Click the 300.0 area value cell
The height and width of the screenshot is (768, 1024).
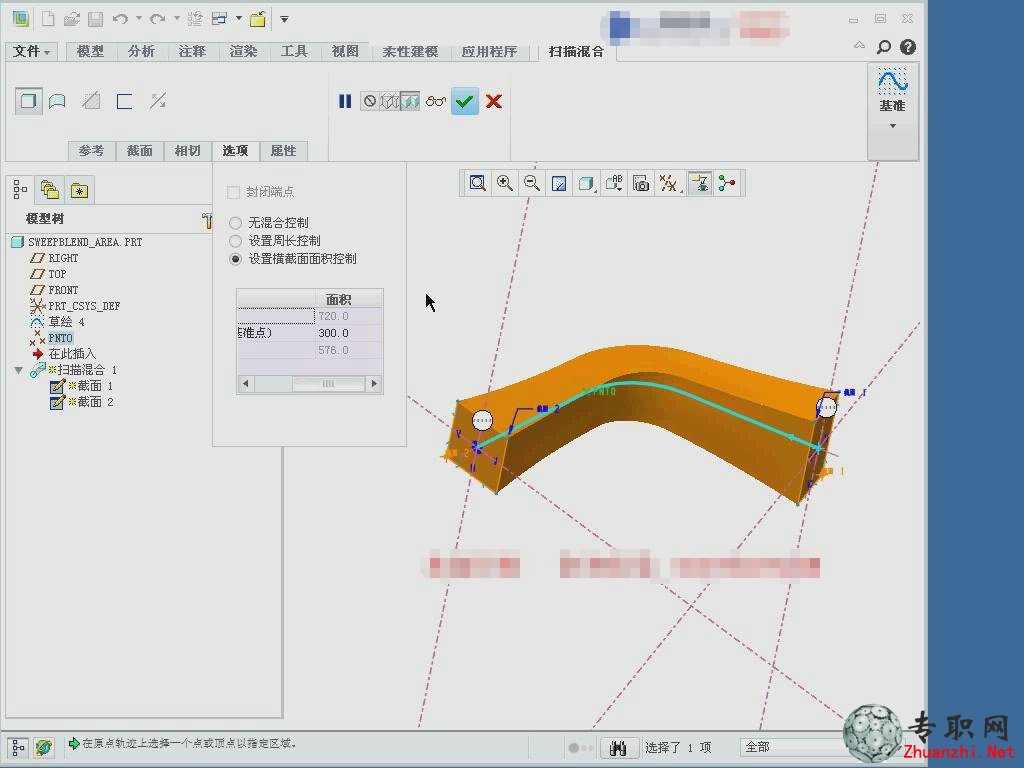pos(348,333)
